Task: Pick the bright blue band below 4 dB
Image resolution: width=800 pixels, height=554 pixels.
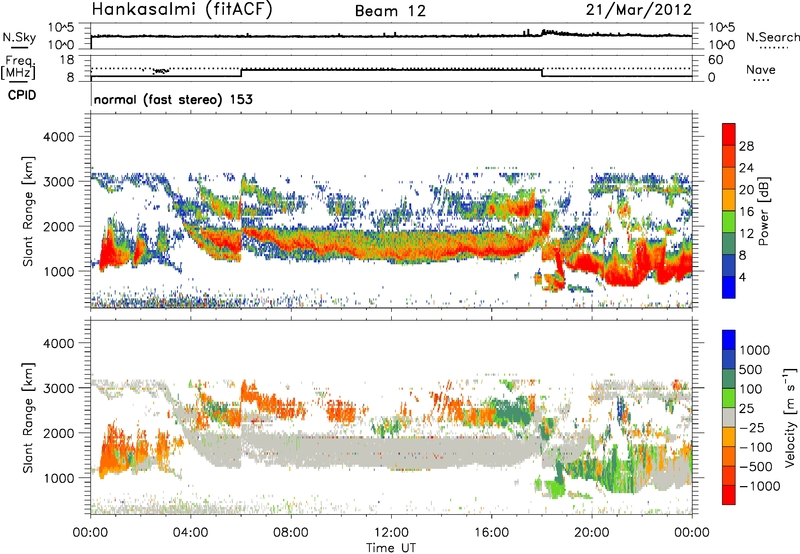Action: coord(729,287)
